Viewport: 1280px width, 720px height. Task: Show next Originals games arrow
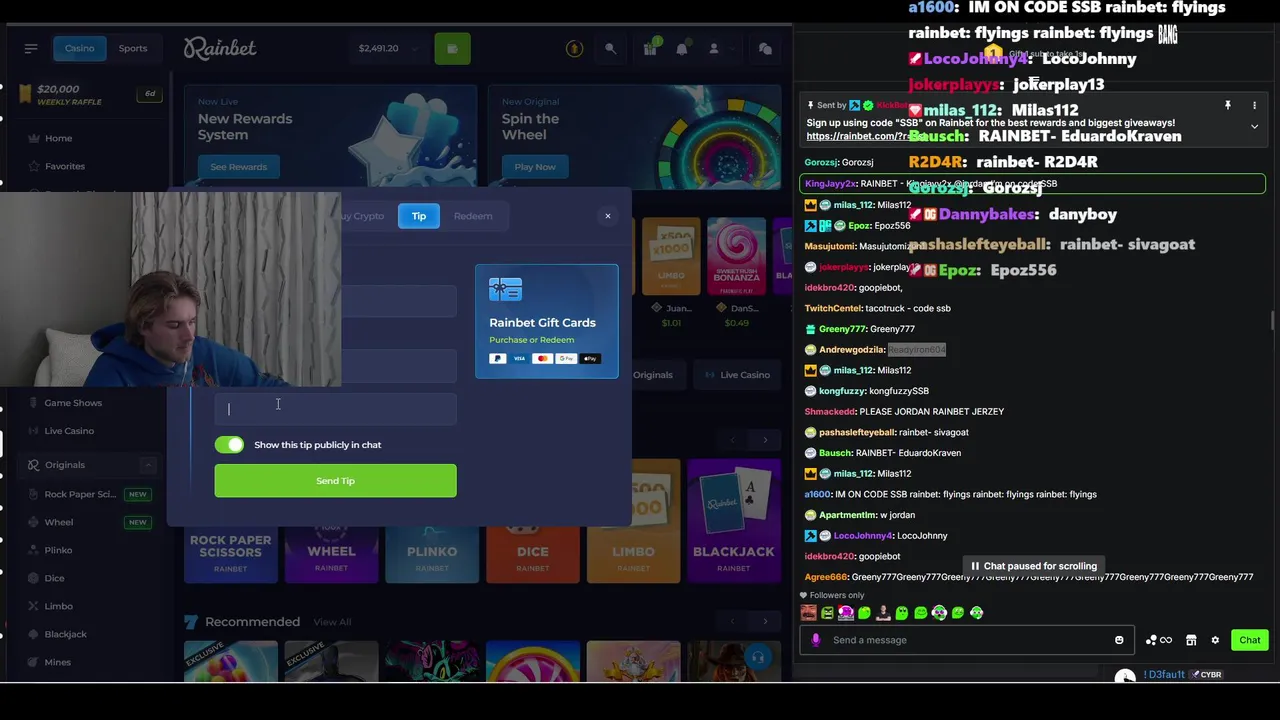tap(765, 440)
